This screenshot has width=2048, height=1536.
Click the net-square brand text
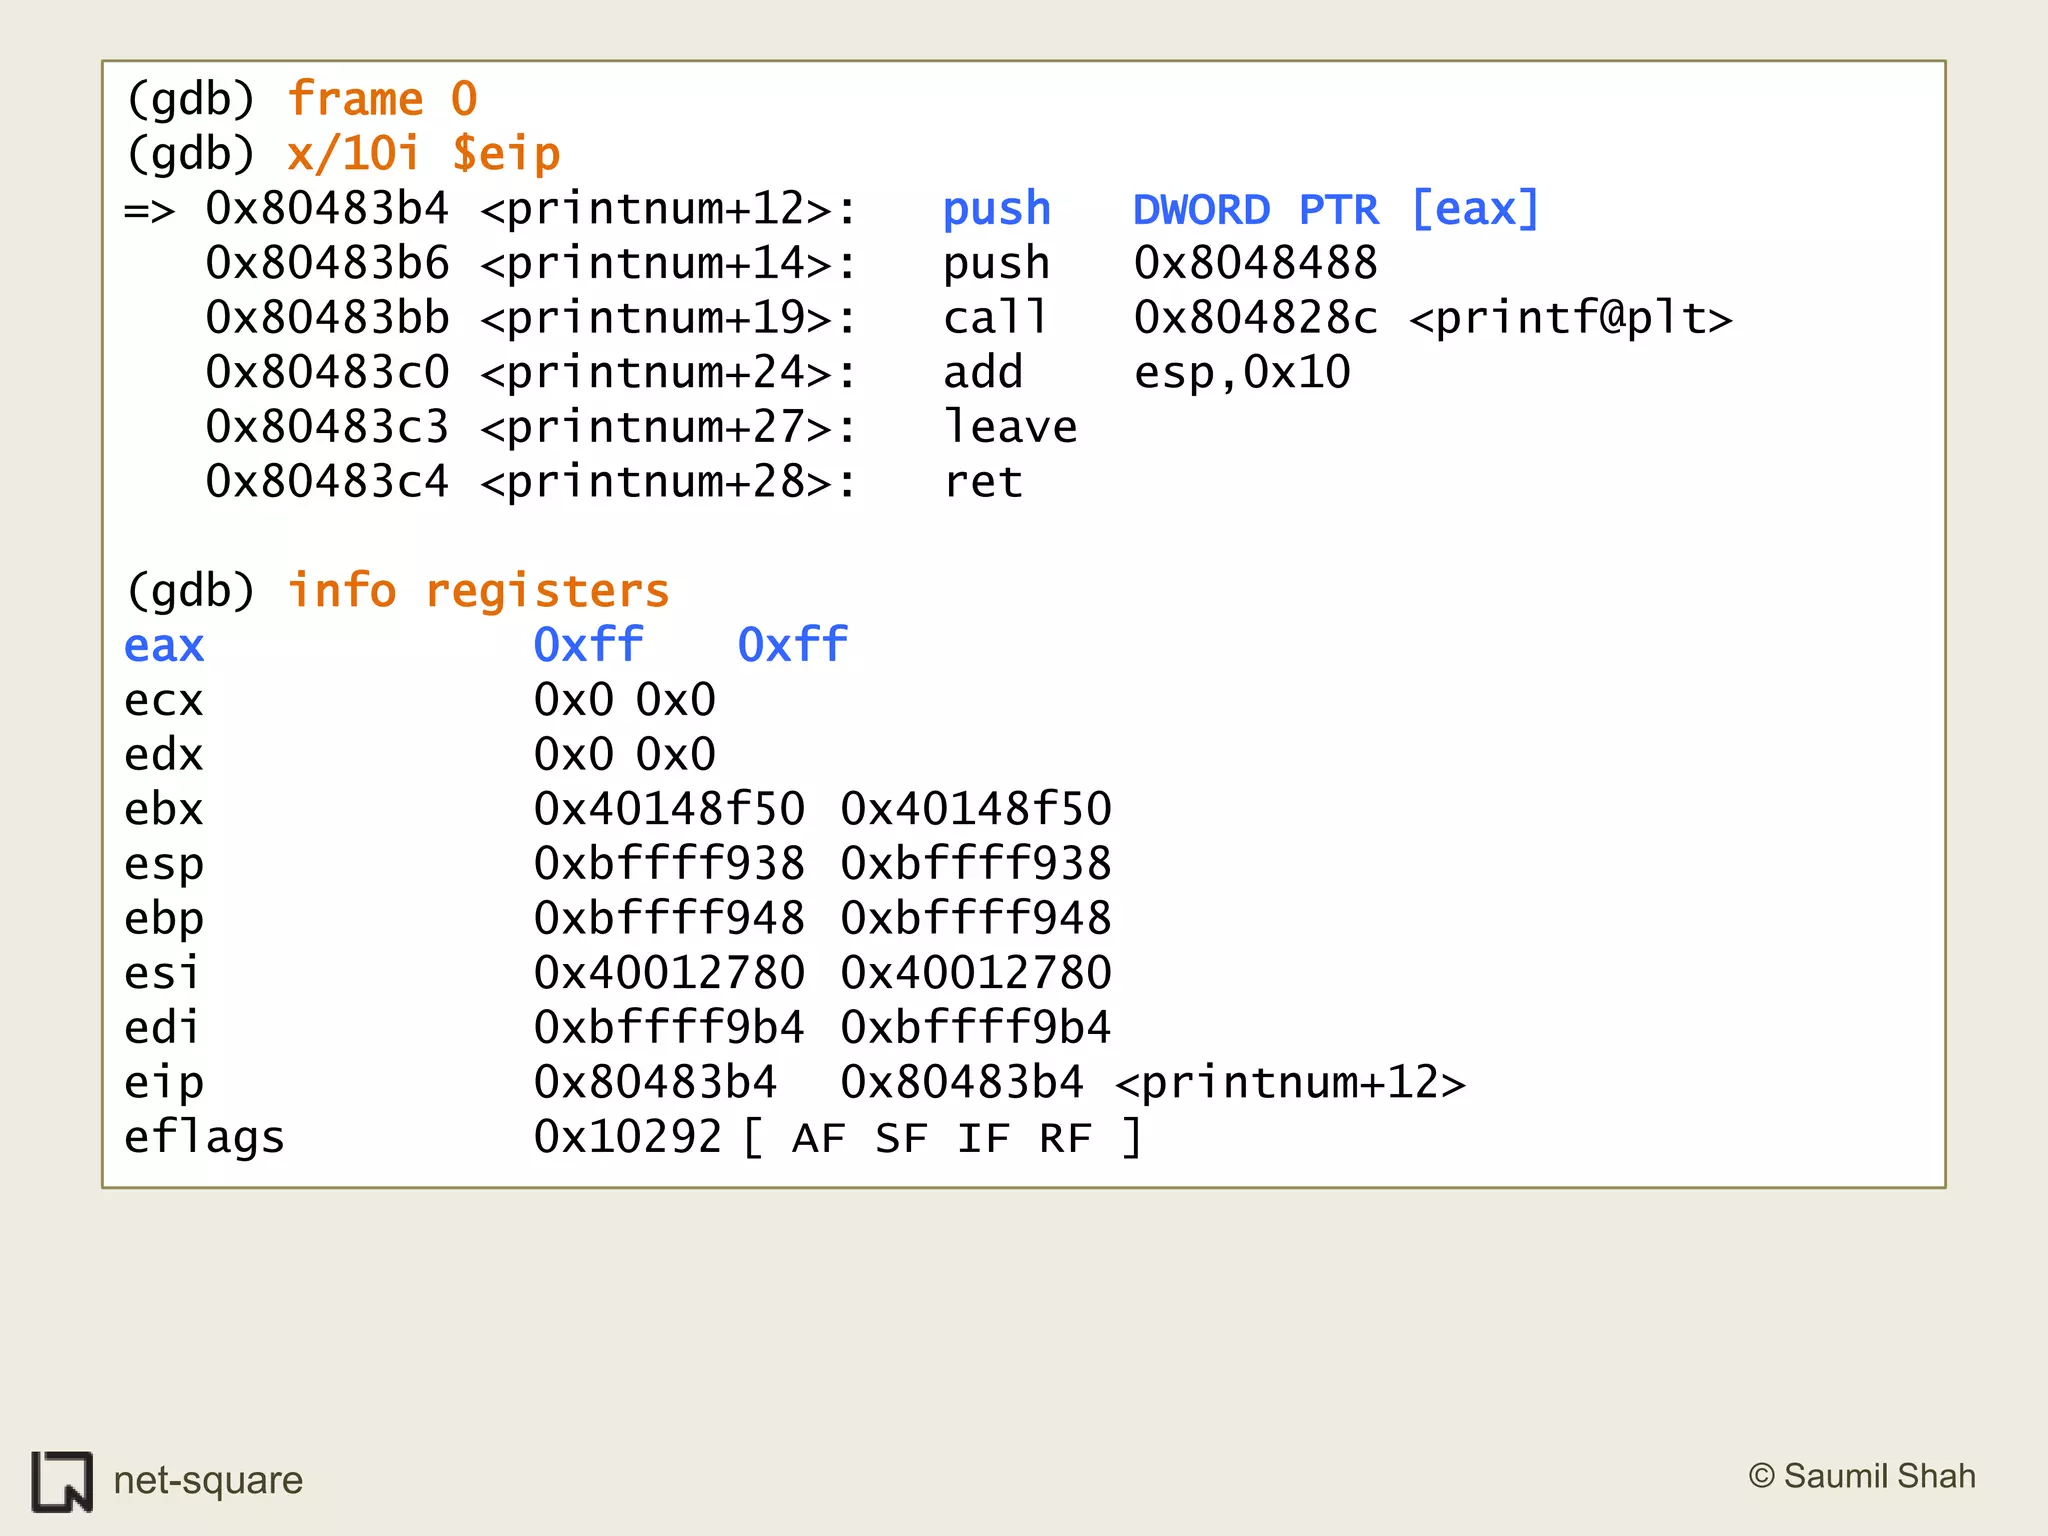point(208,1480)
